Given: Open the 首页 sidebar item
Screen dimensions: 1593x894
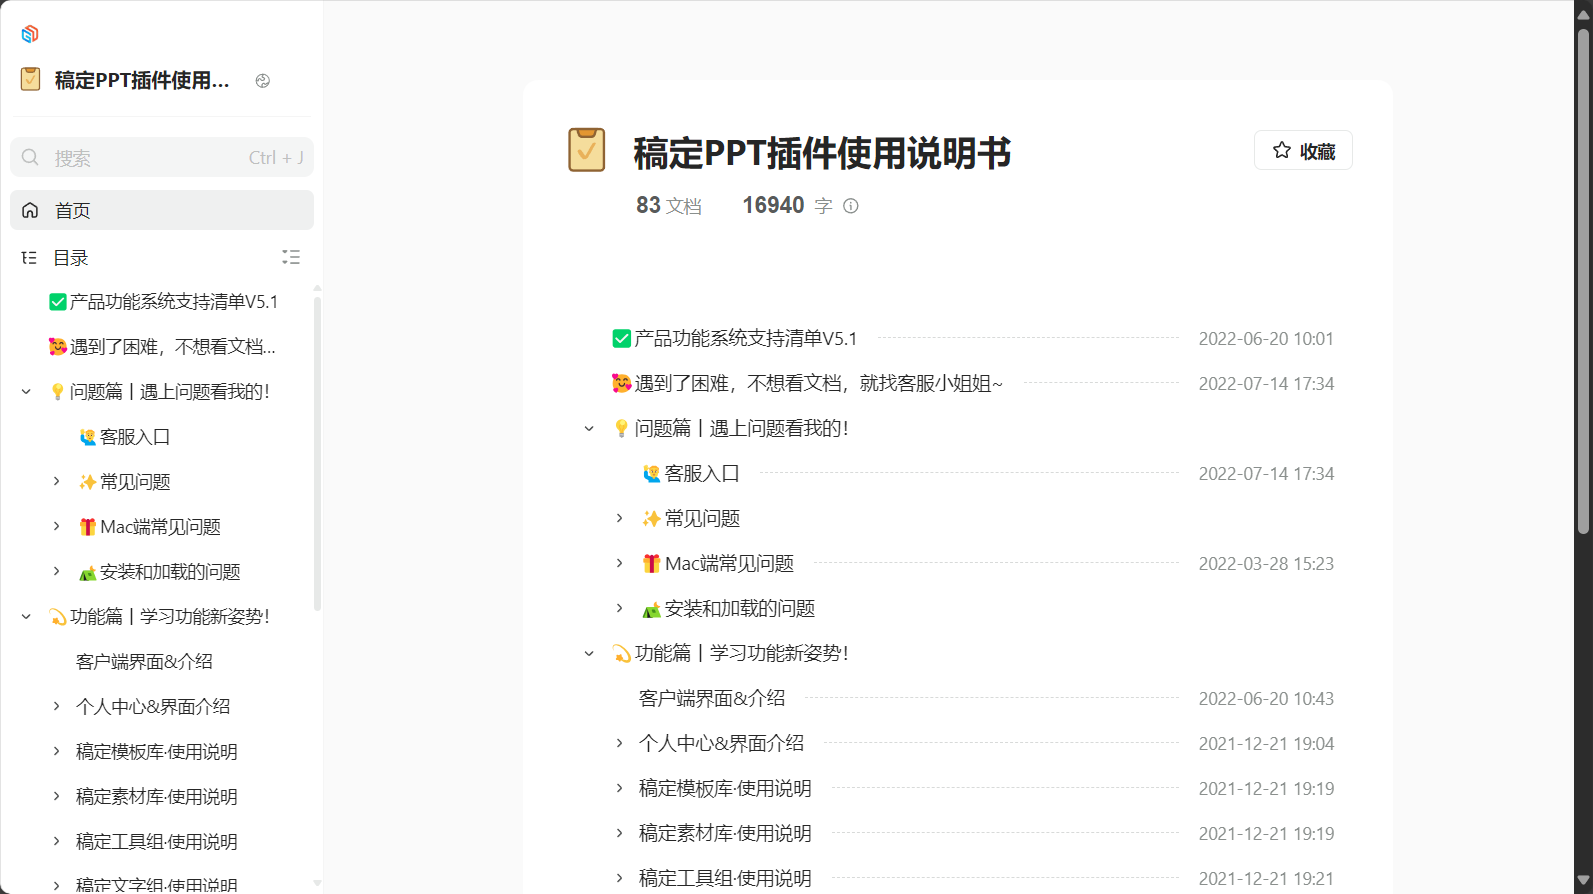Looking at the screenshot, I should (162, 210).
